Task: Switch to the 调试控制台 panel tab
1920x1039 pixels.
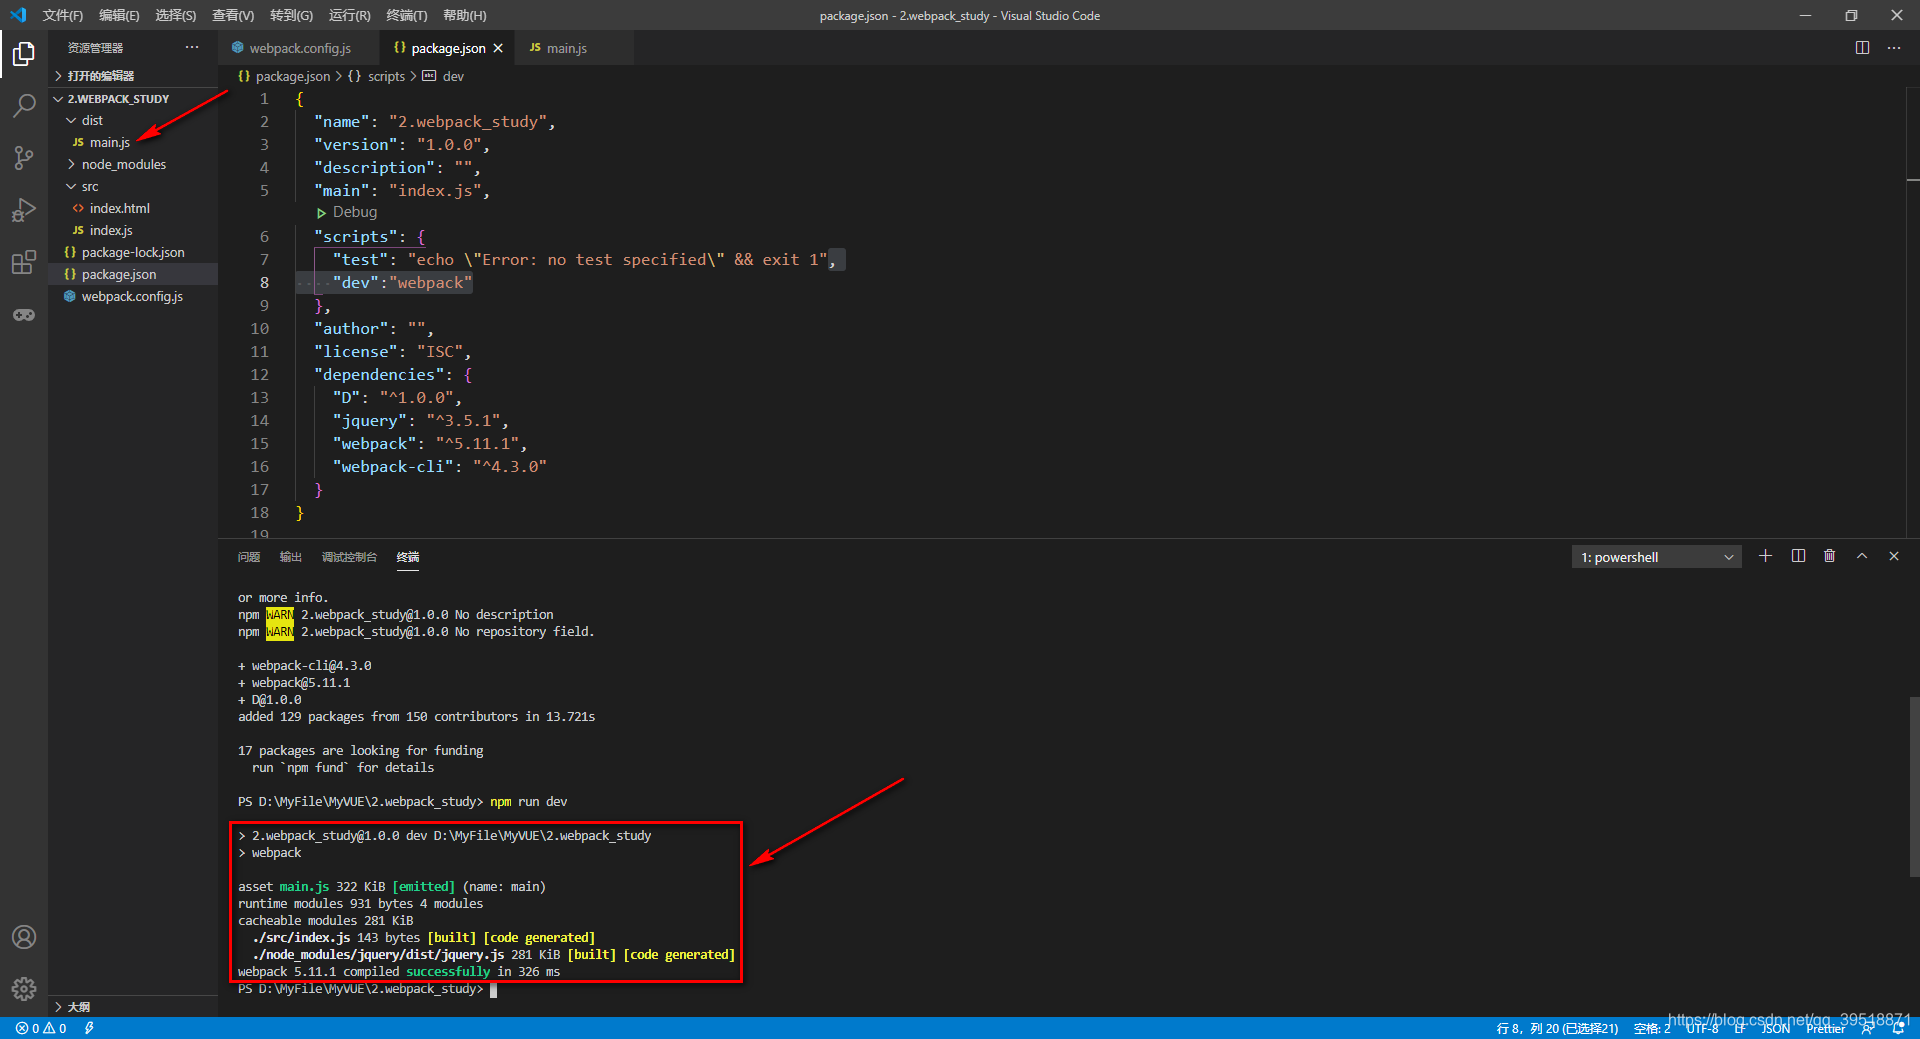Action: [349, 557]
